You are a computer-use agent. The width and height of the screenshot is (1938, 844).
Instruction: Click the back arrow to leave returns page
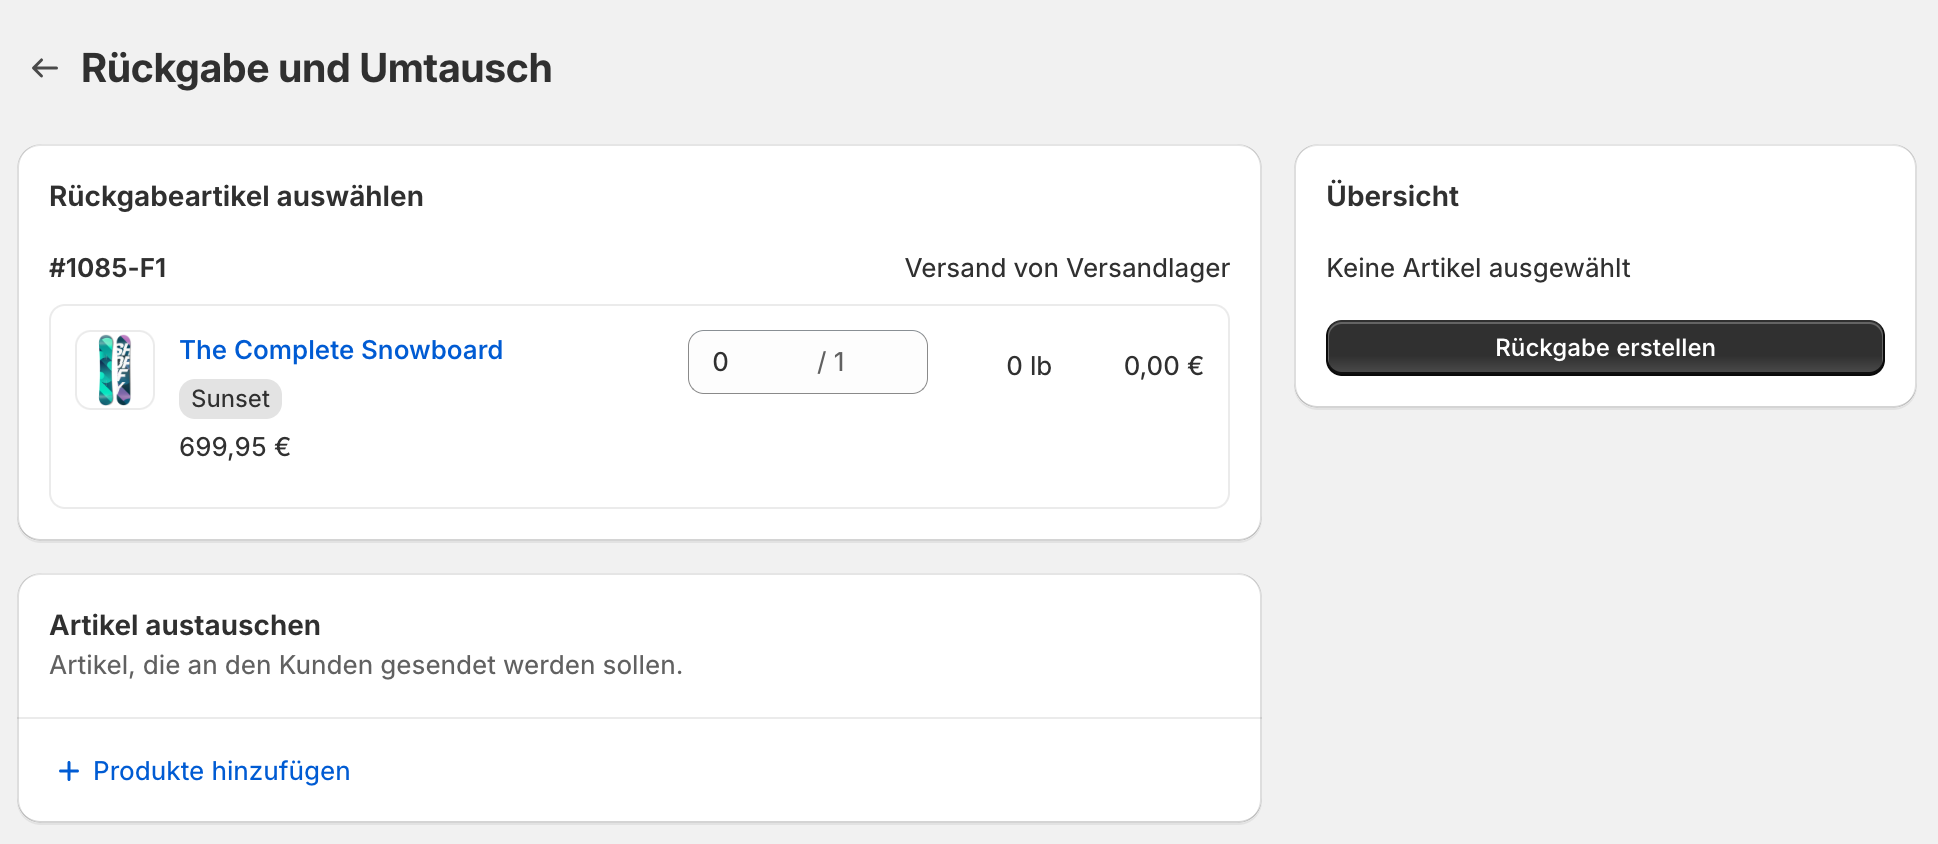pos(43,68)
